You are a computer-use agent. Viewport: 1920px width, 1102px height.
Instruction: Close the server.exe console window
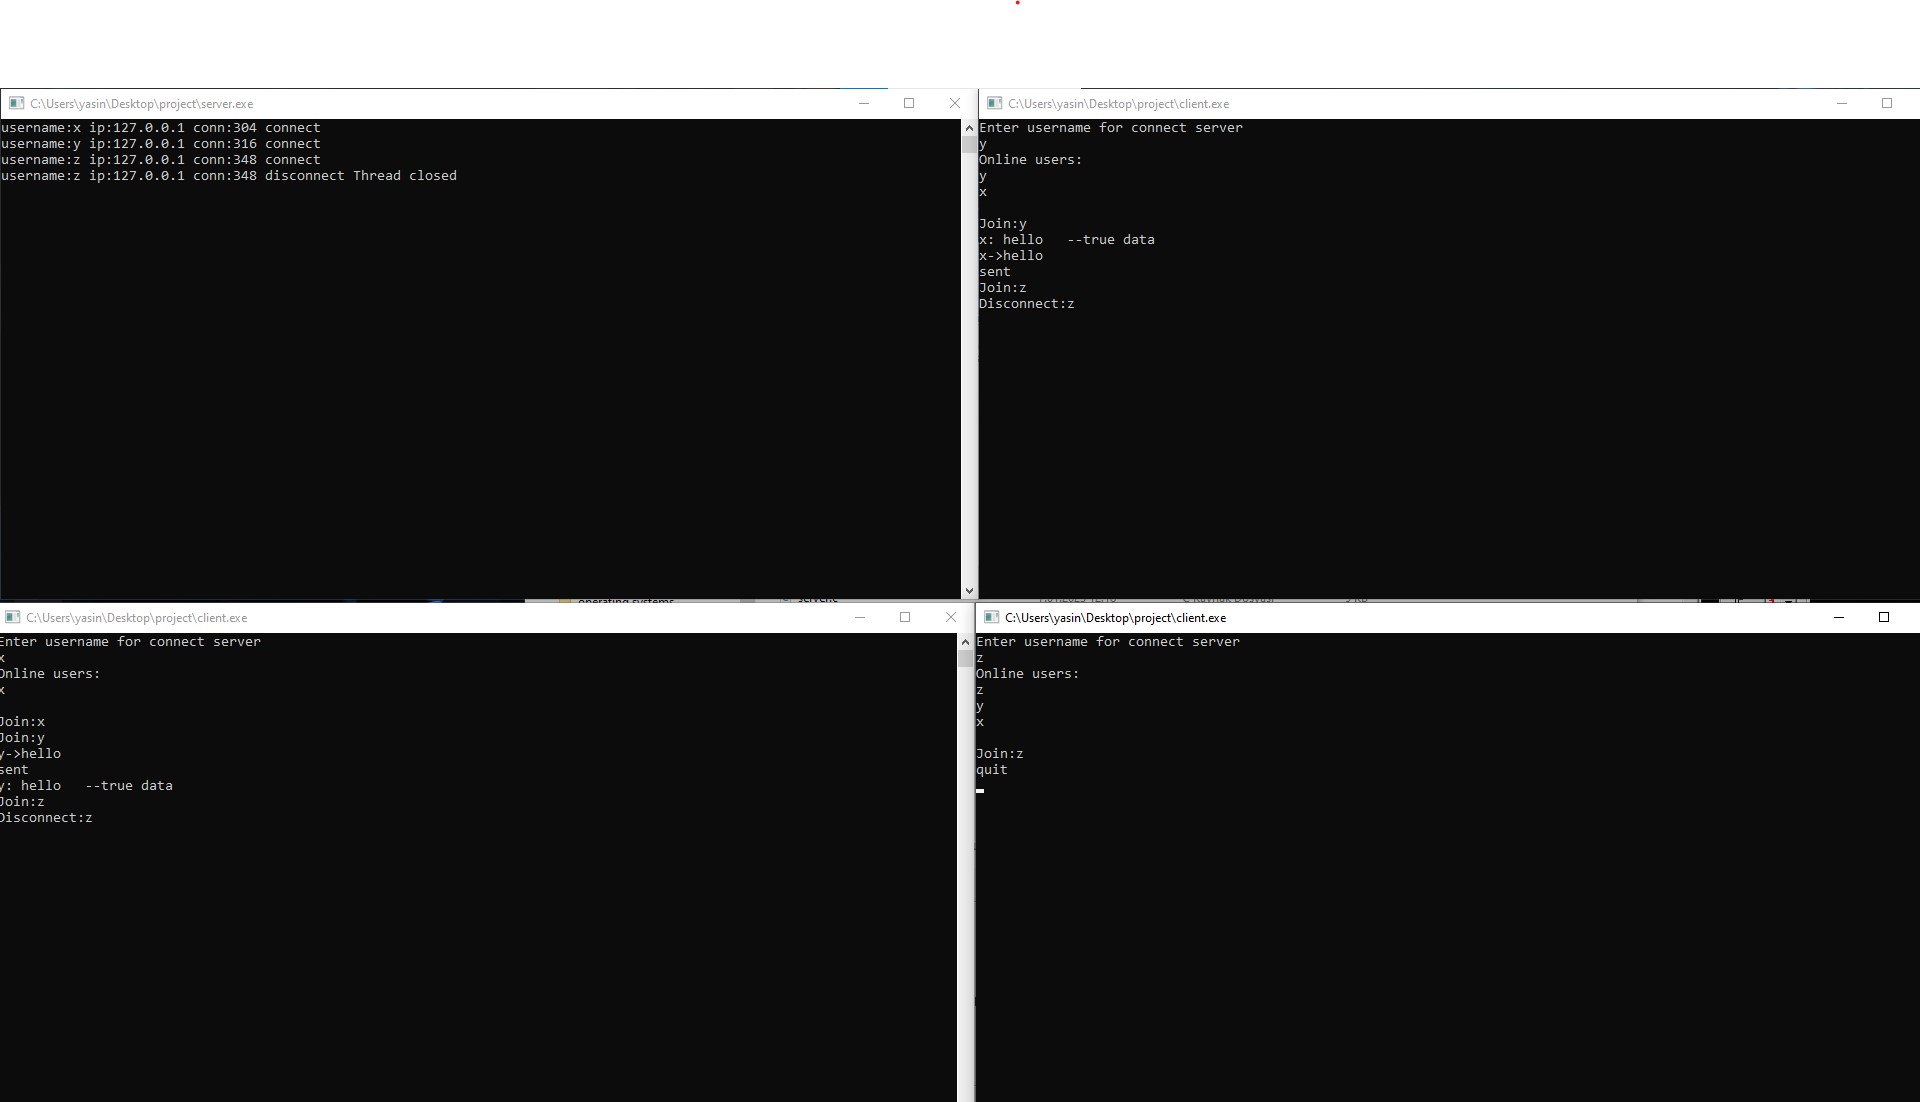pyautogui.click(x=954, y=103)
